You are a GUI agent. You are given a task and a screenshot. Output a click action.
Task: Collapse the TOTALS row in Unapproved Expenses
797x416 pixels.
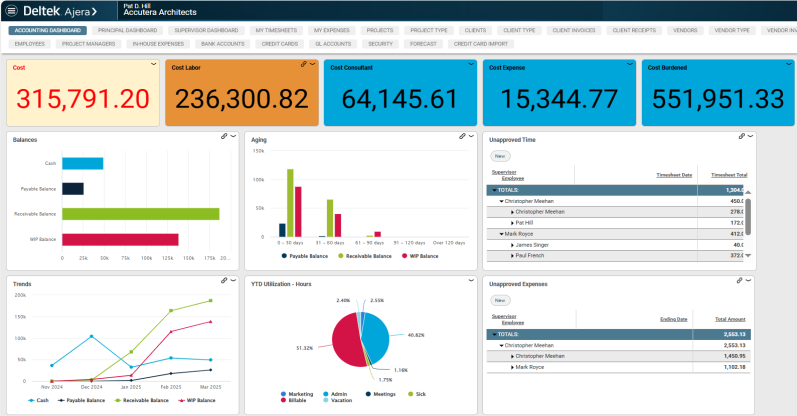493,334
